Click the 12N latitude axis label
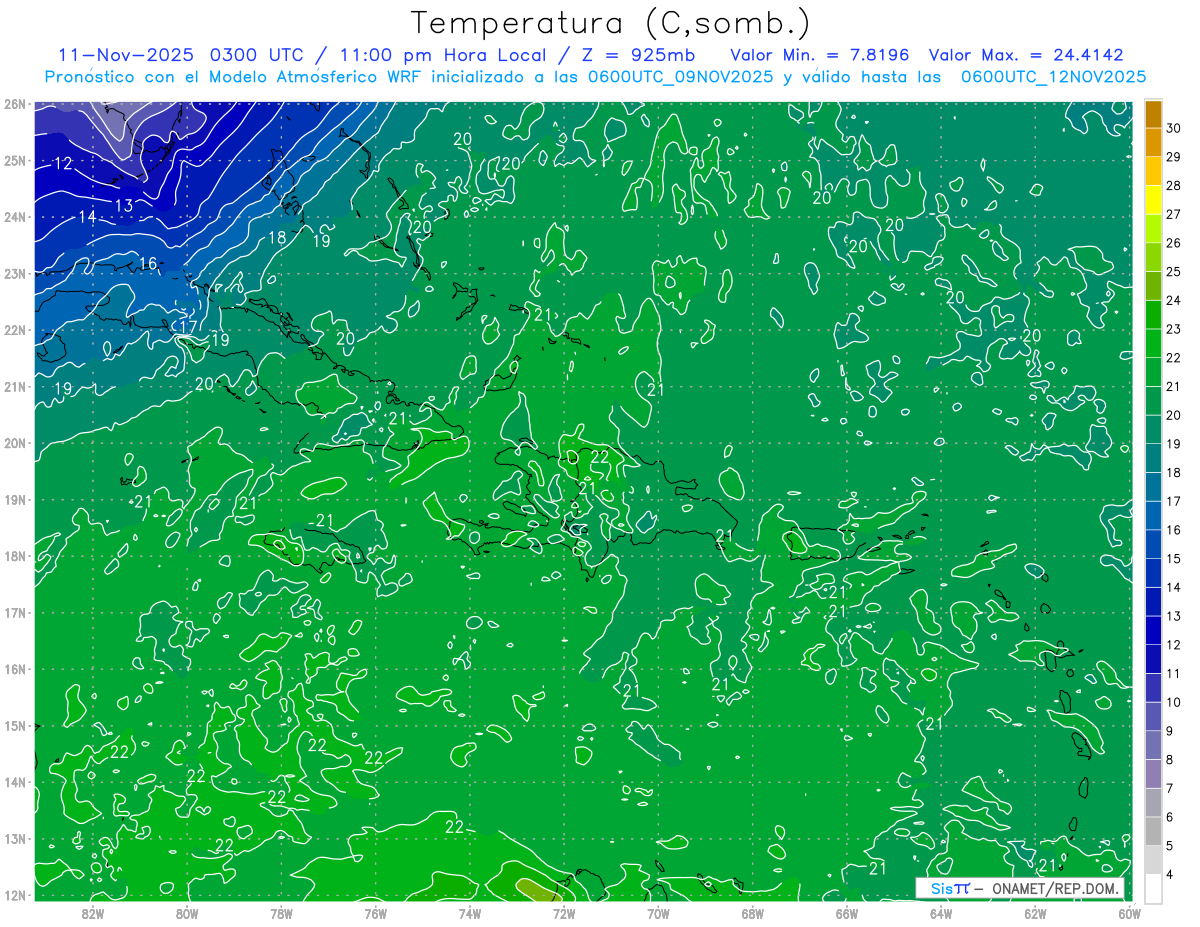The width and height of the screenshot is (1200, 927). [x=14, y=895]
